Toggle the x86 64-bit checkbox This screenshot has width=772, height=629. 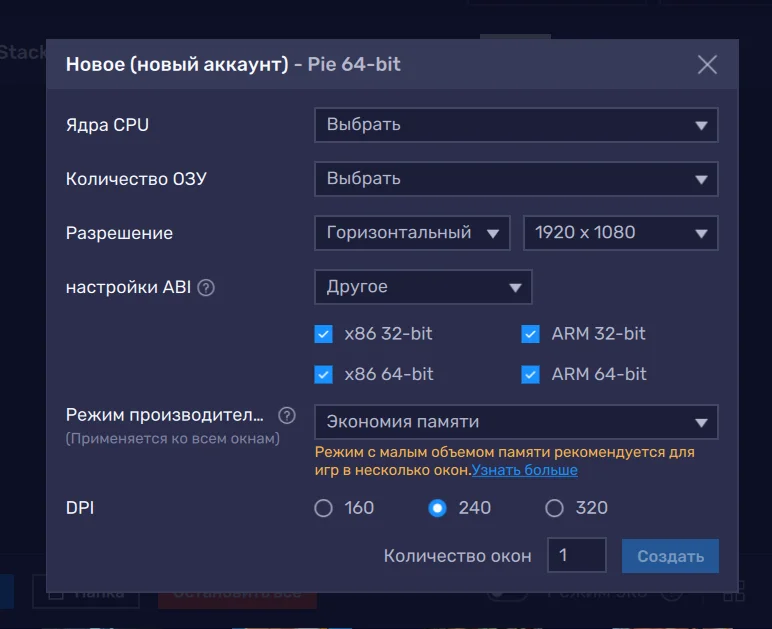(324, 374)
